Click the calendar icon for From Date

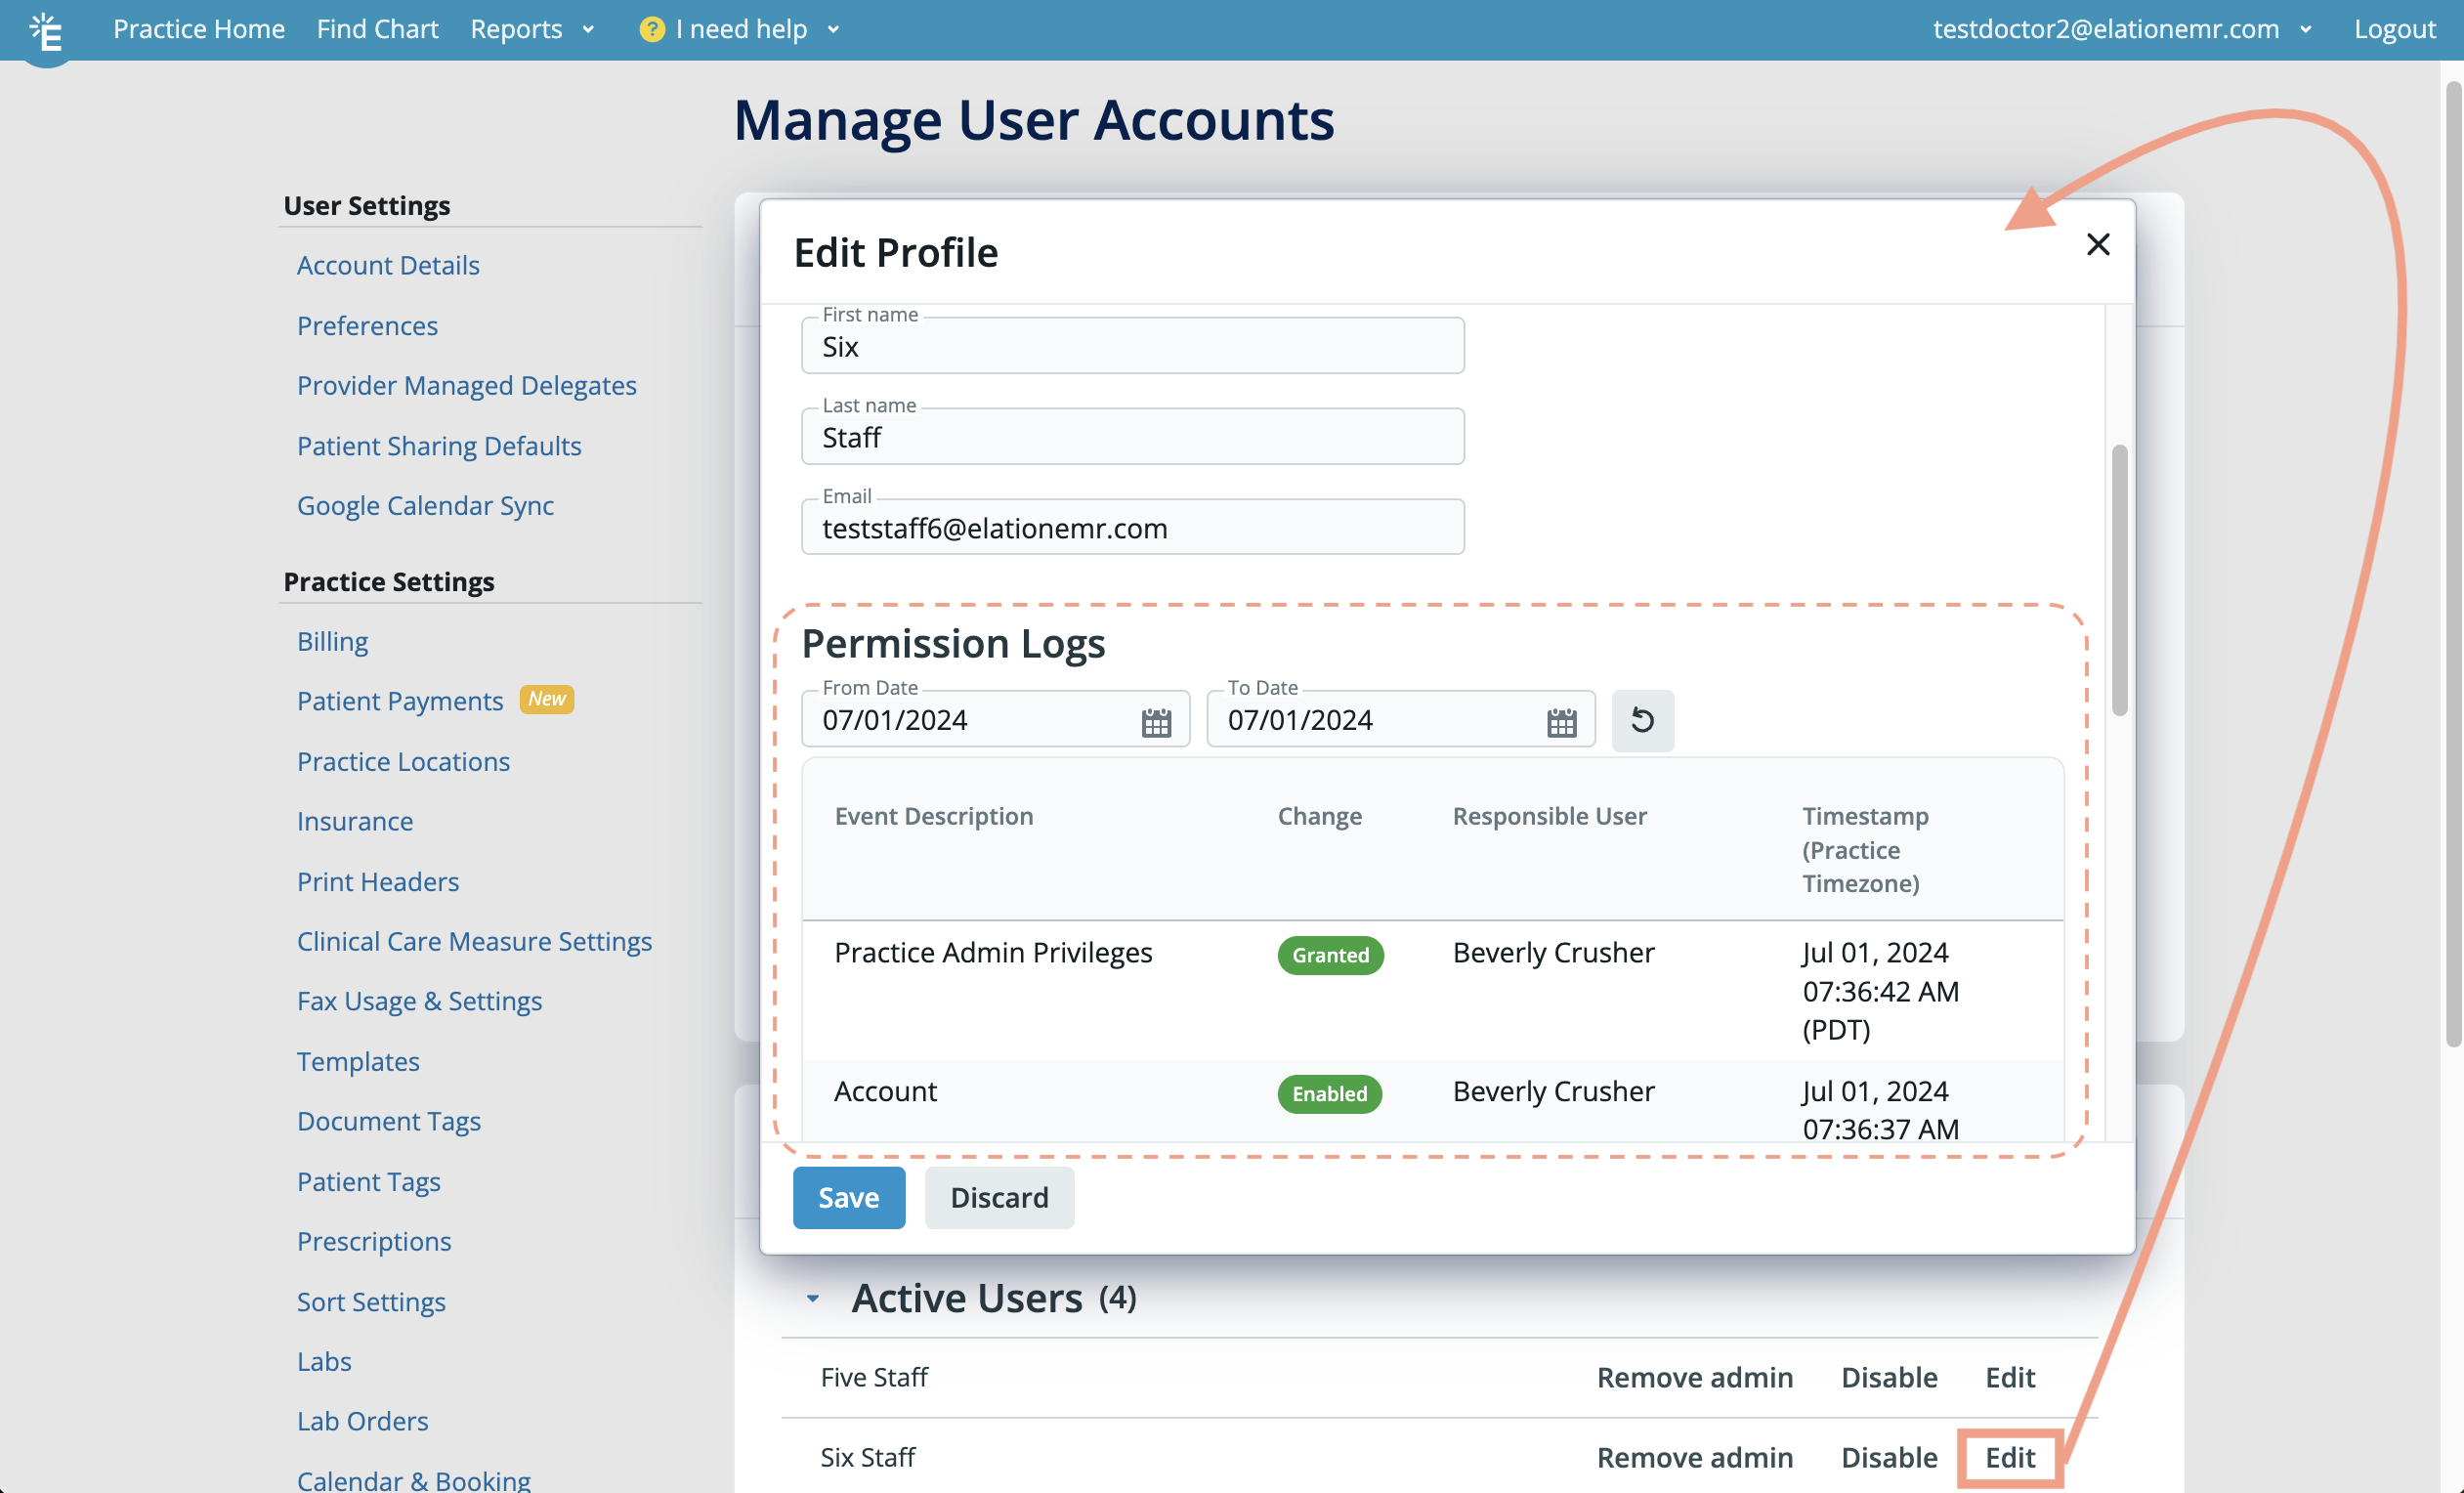tap(1155, 718)
